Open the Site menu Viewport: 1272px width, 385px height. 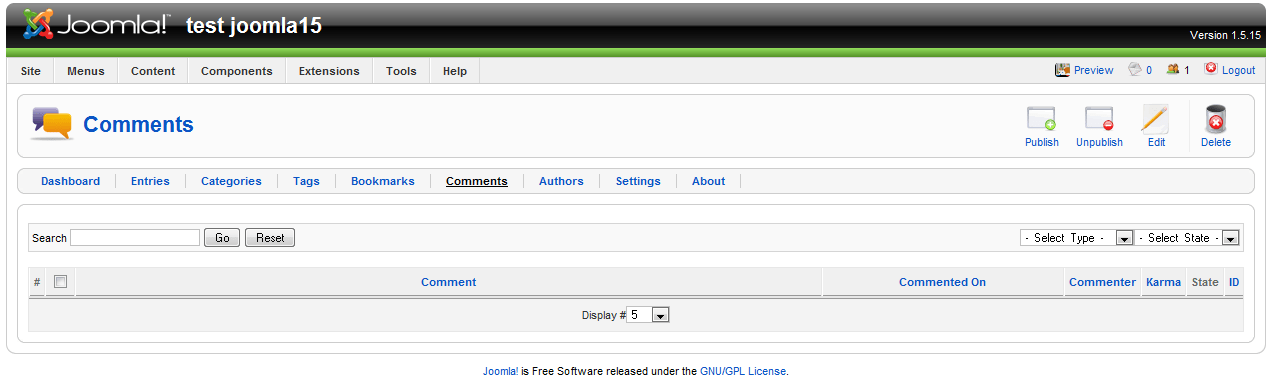(31, 71)
